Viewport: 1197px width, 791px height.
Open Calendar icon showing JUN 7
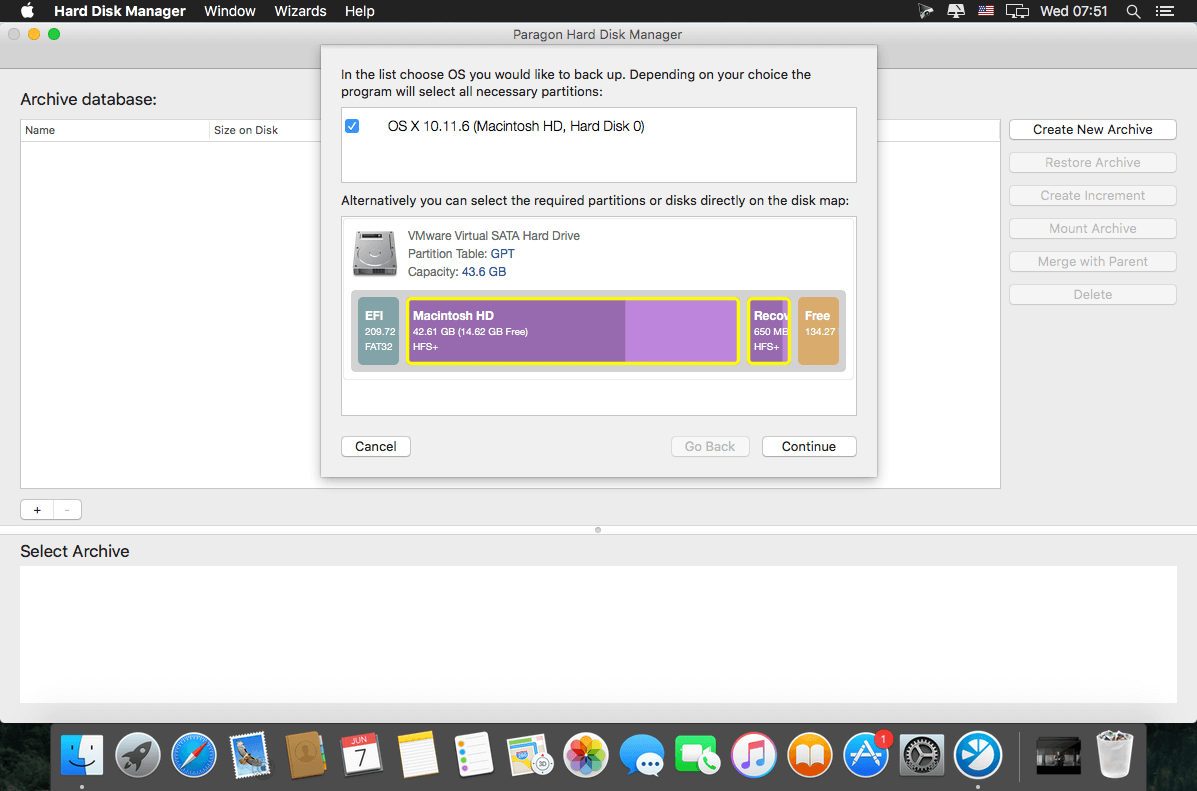click(362, 755)
